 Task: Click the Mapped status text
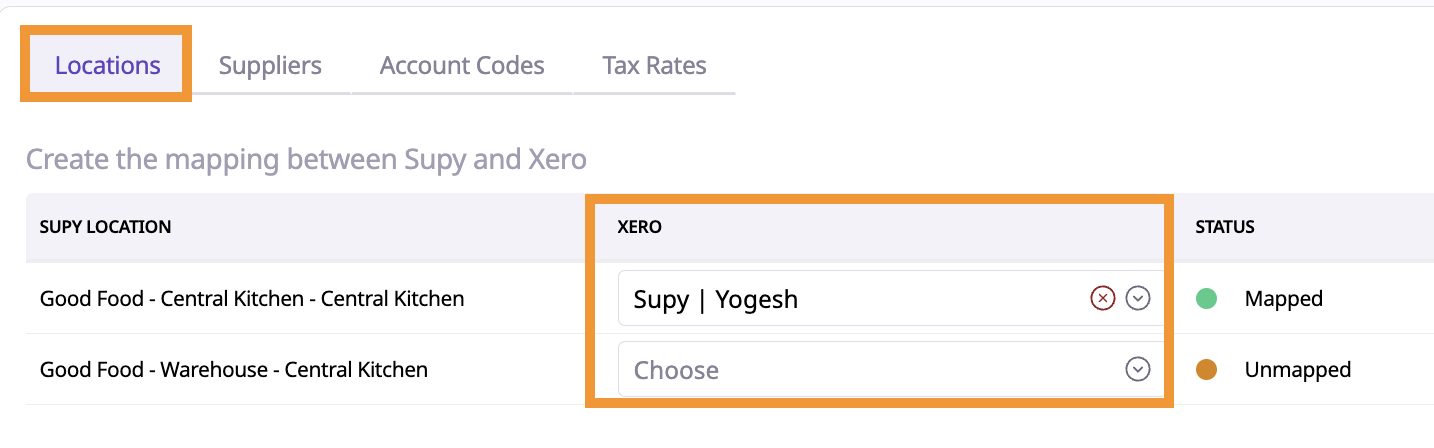point(1283,298)
